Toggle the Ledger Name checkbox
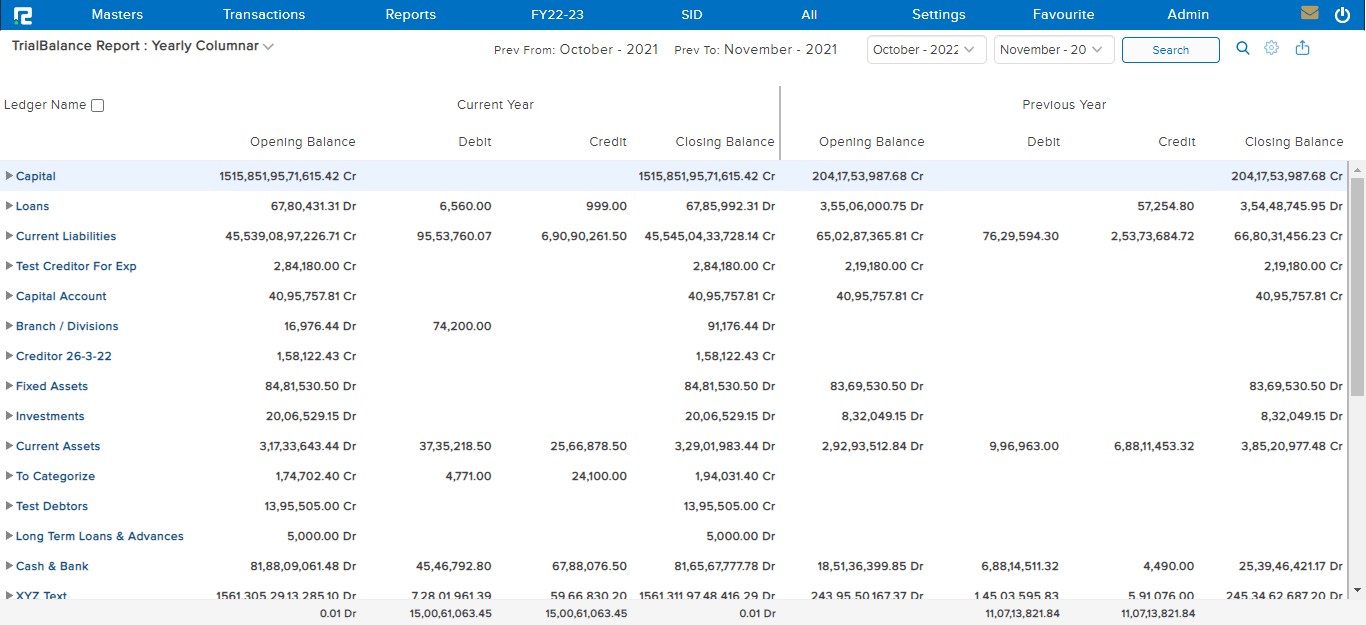 (97, 106)
